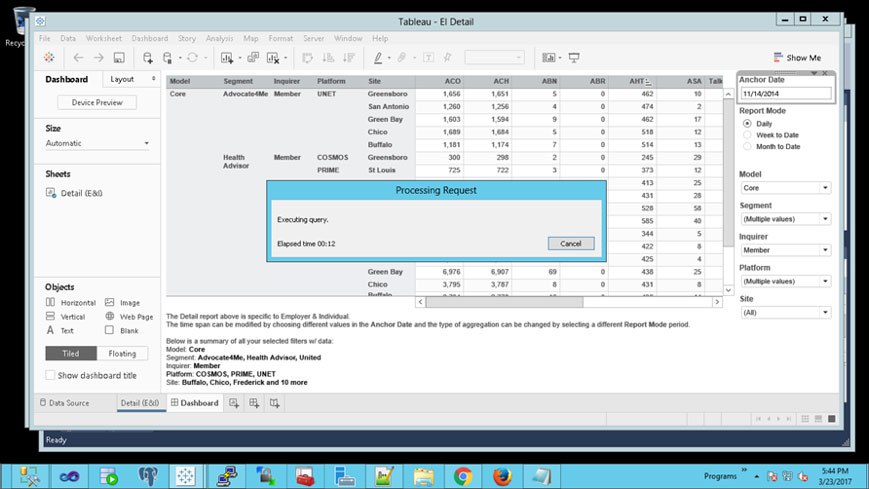Screen dimensions: 869x489
Task: Click the presentation mode icon
Action: (574, 58)
